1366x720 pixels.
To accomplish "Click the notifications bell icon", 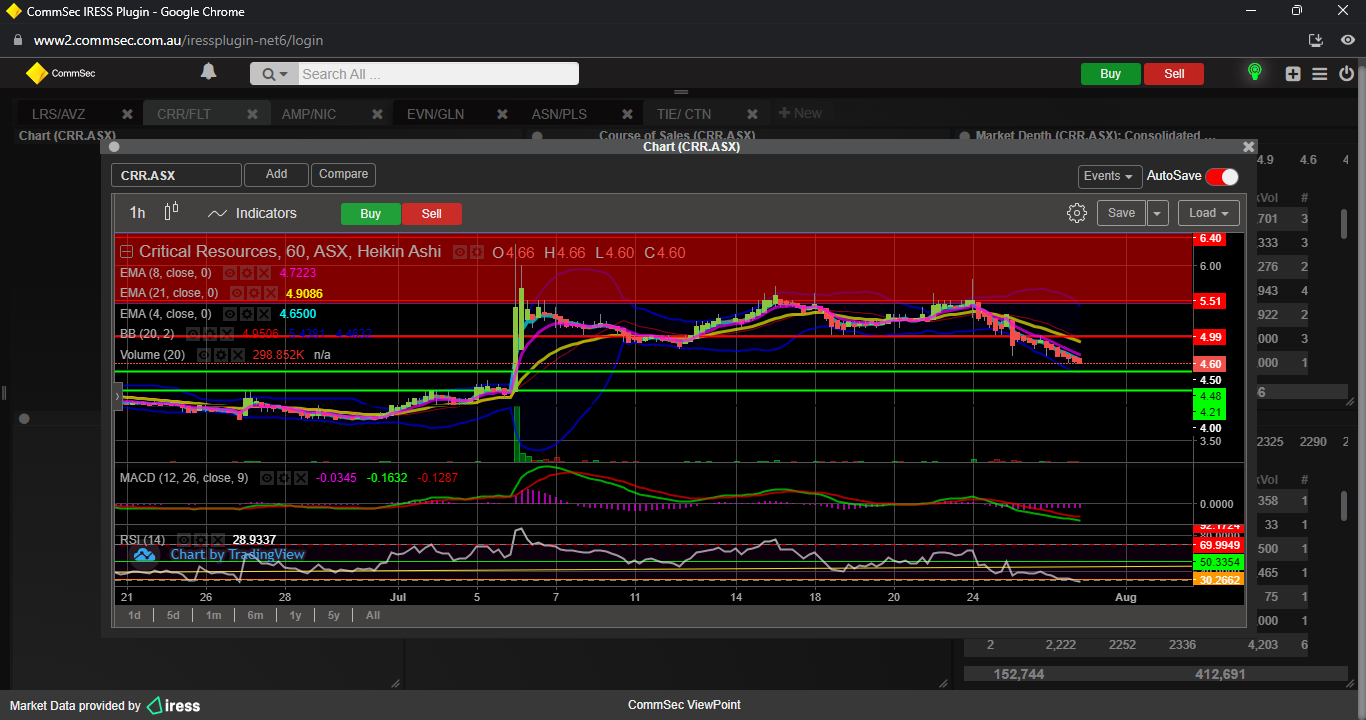I will click(208, 72).
